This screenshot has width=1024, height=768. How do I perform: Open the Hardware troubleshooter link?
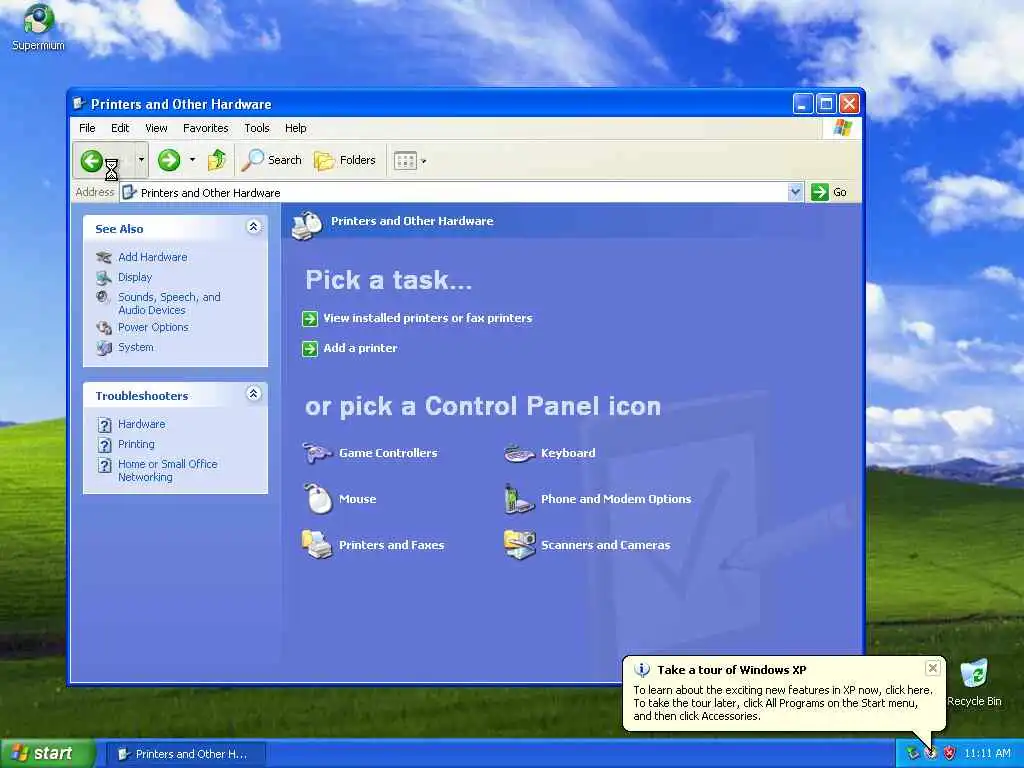142,424
